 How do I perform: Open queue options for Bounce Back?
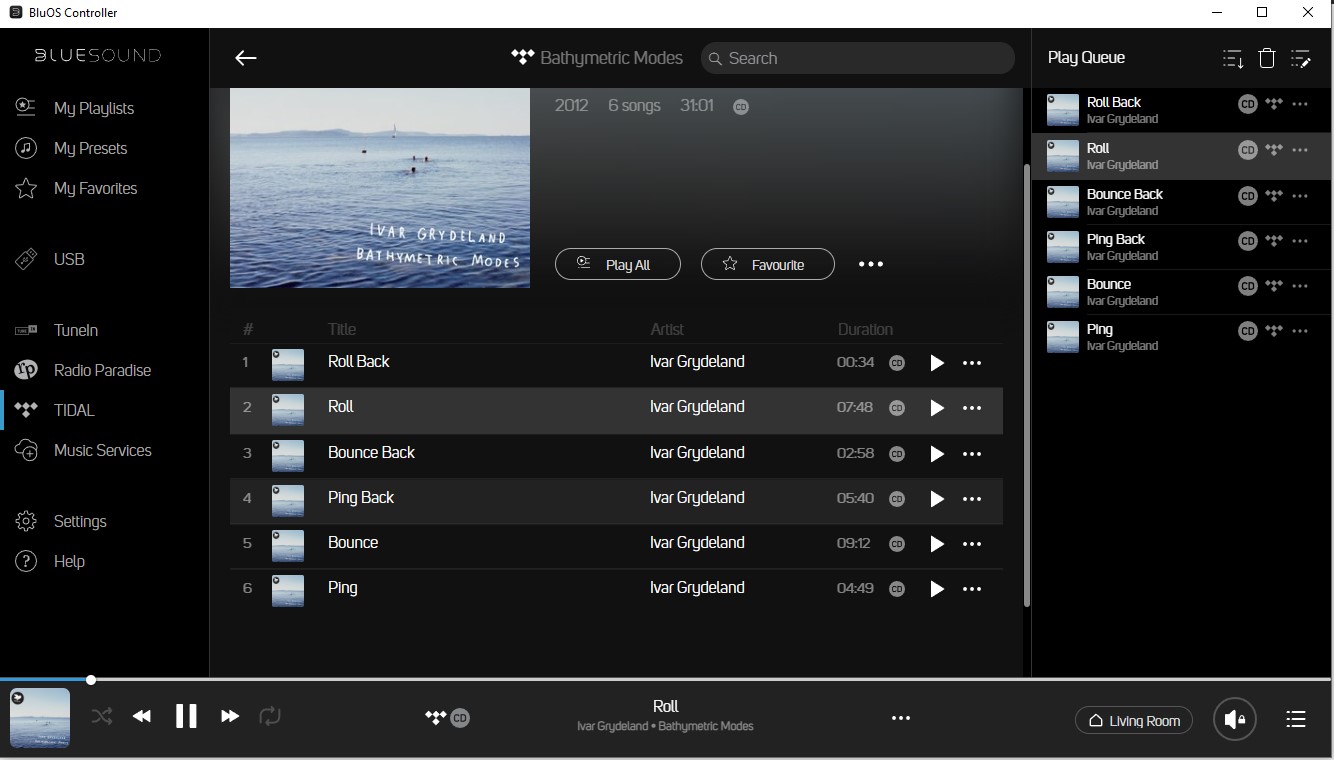click(x=1300, y=196)
